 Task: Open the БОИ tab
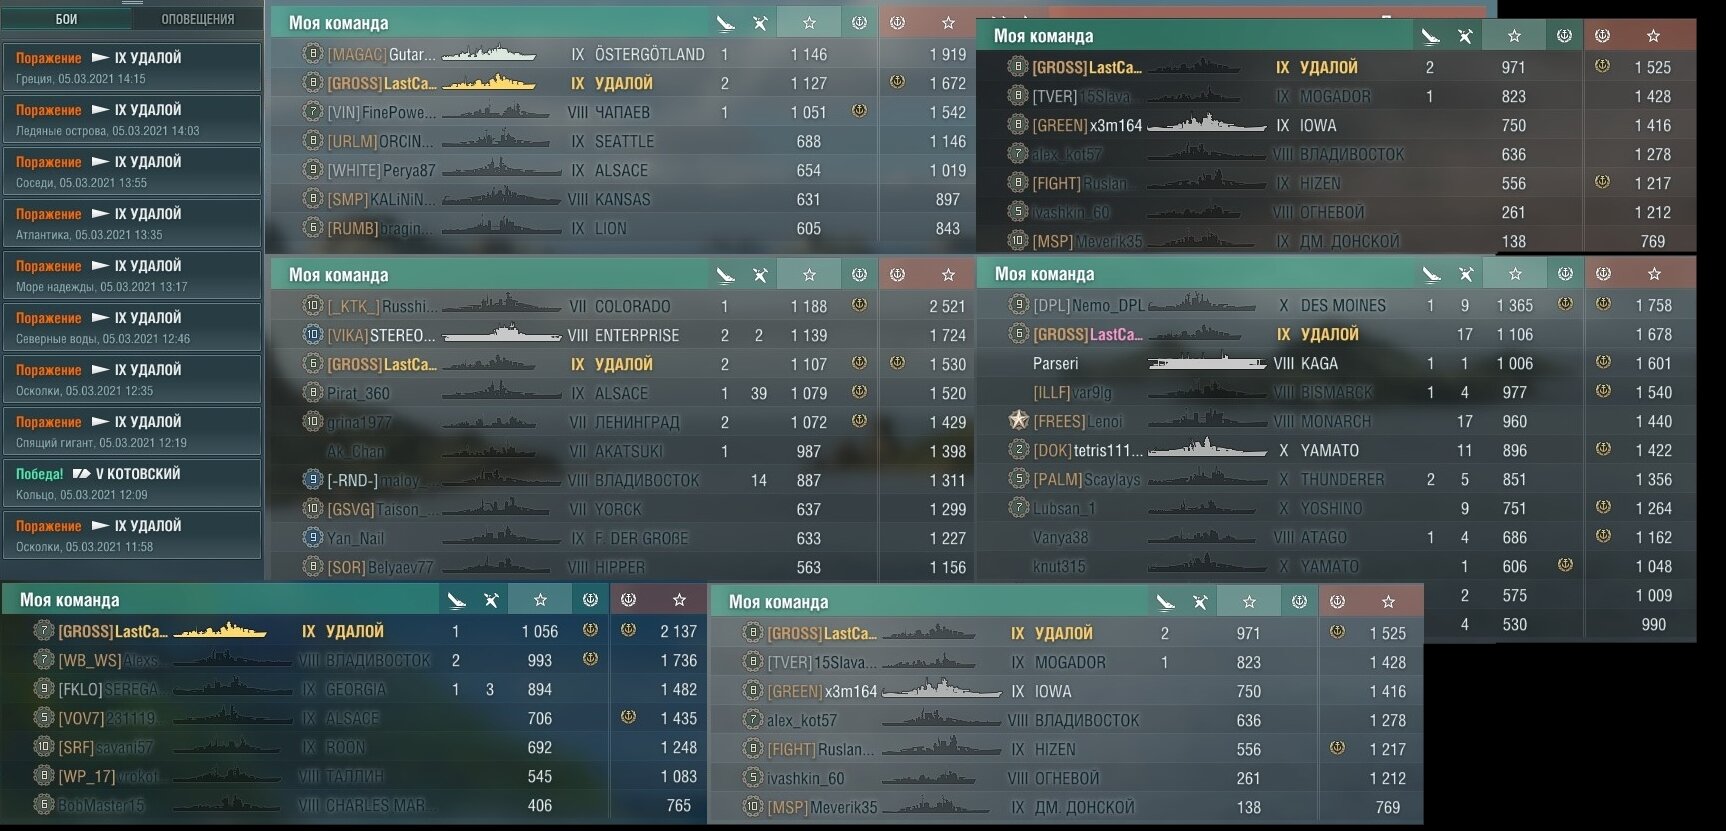pyautogui.click(x=67, y=19)
